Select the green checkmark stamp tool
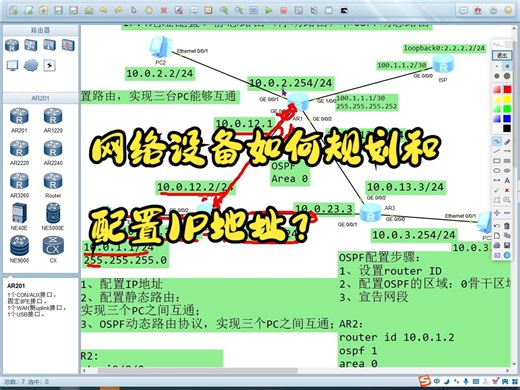This screenshot has height=390, width=520. (497, 190)
